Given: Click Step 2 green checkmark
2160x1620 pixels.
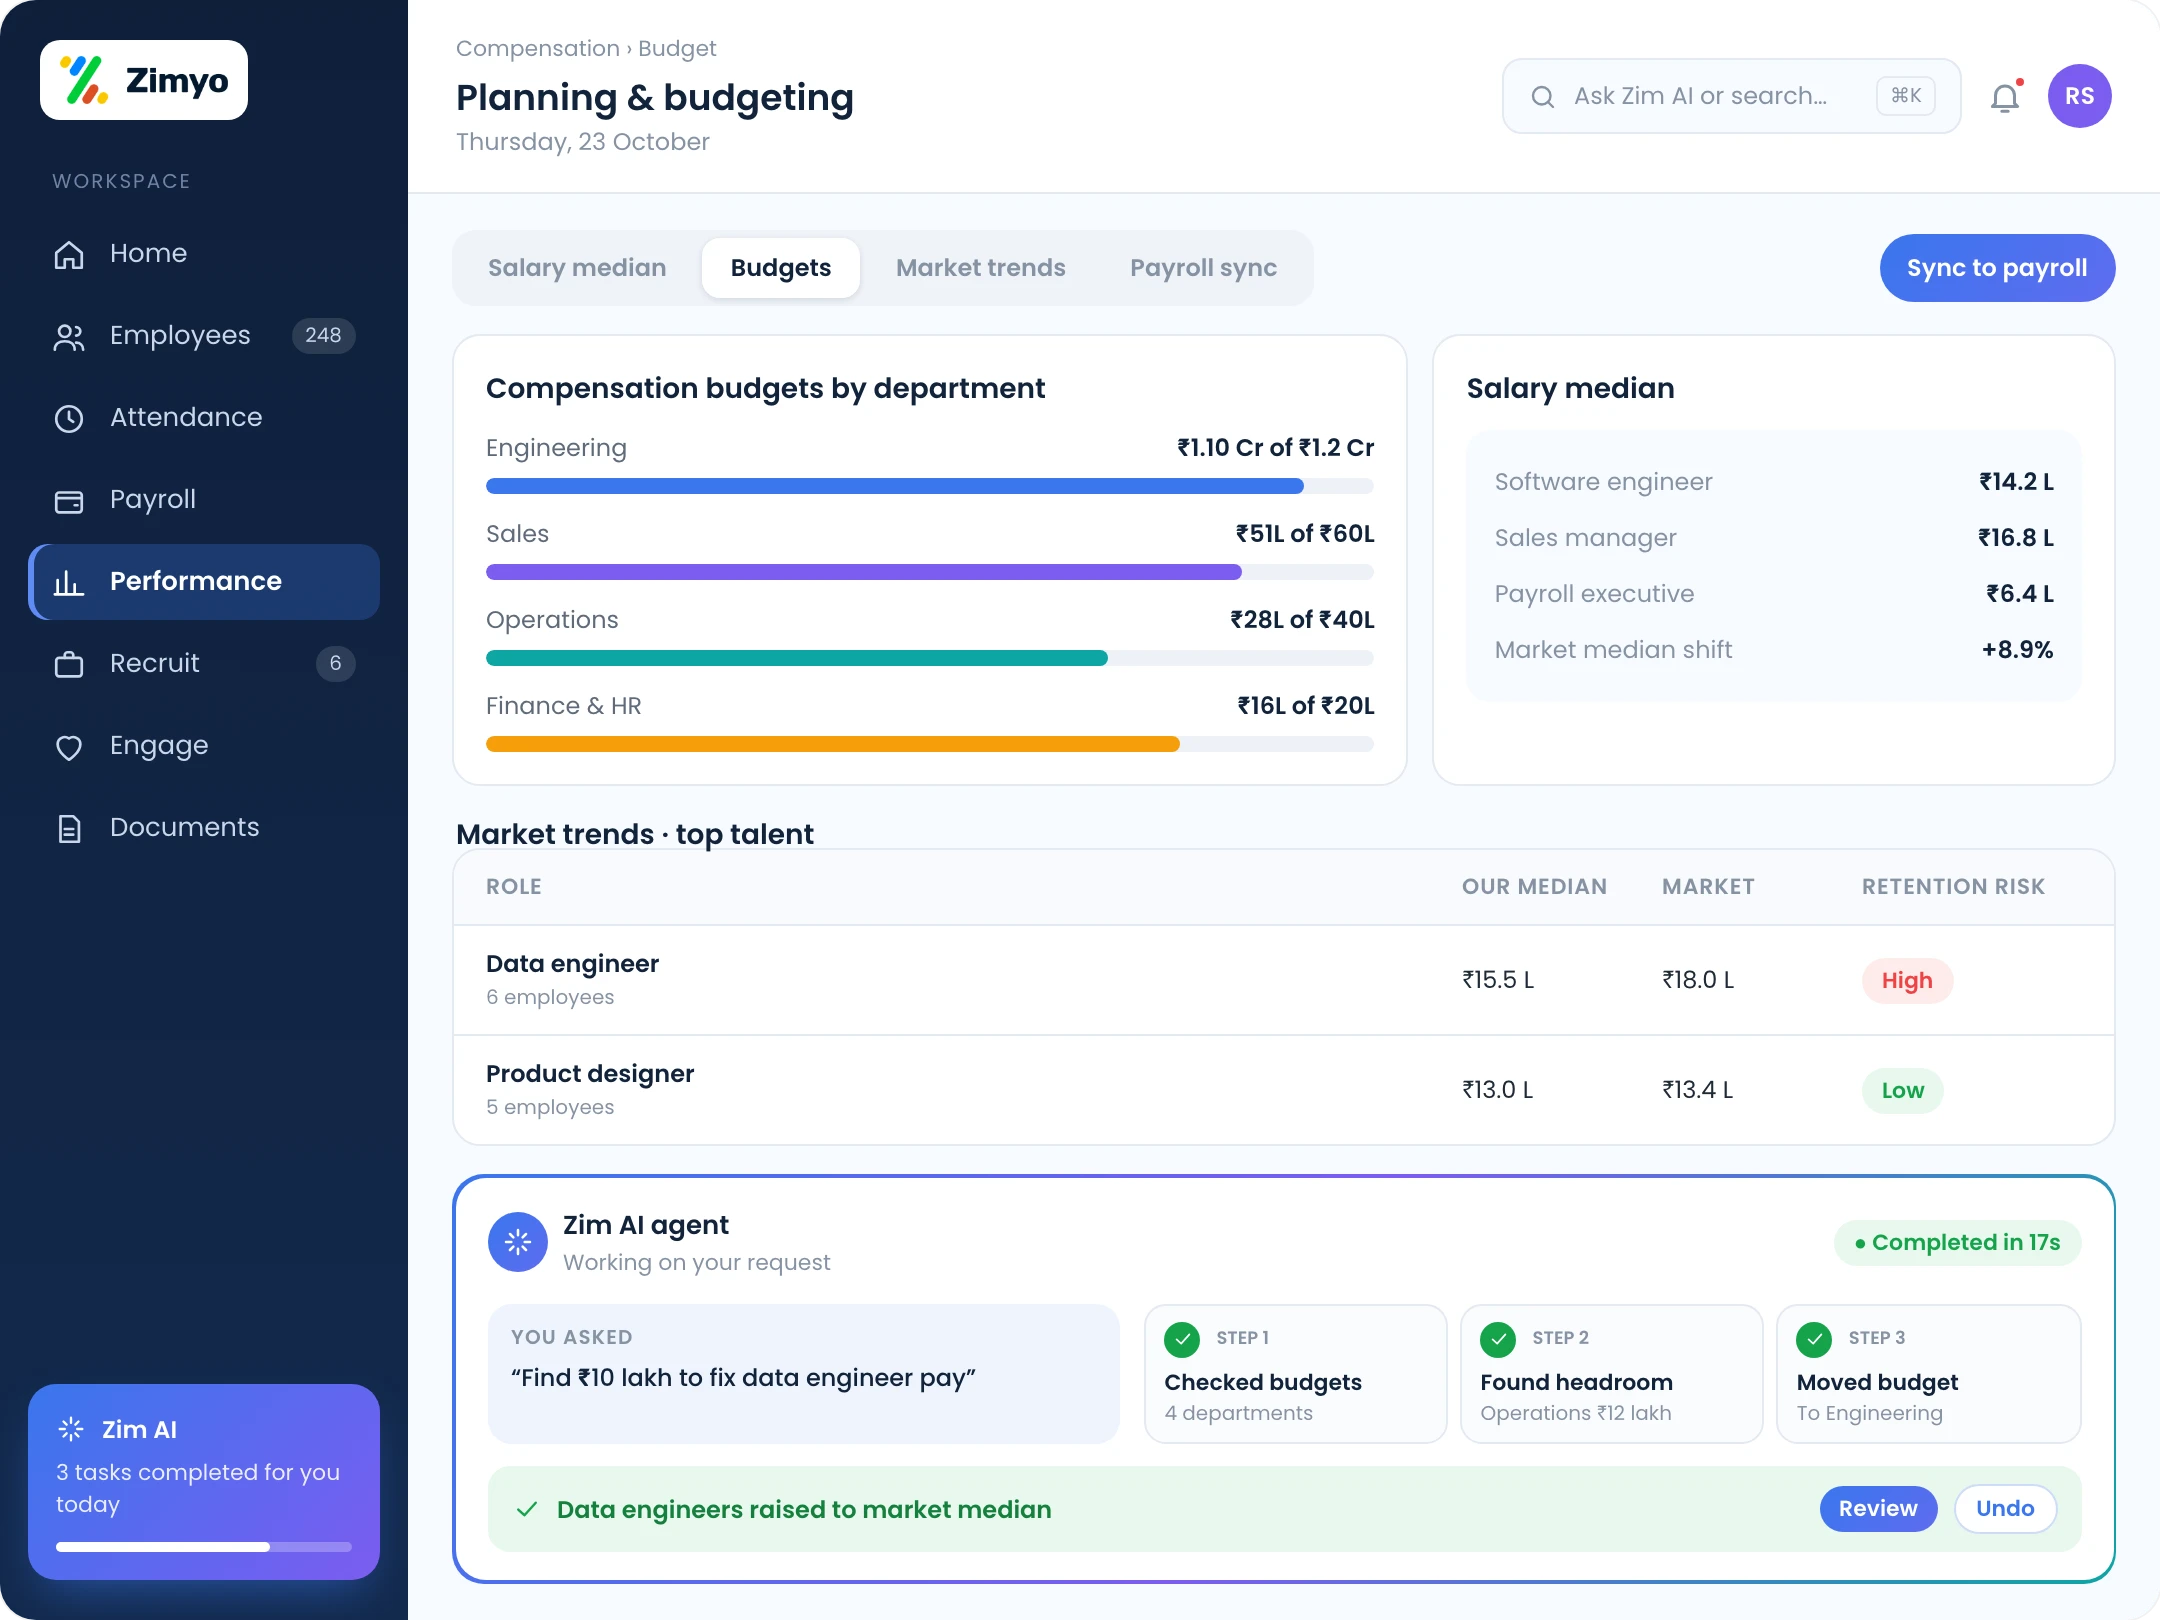Looking at the screenshot, I should [1498, 1339].
